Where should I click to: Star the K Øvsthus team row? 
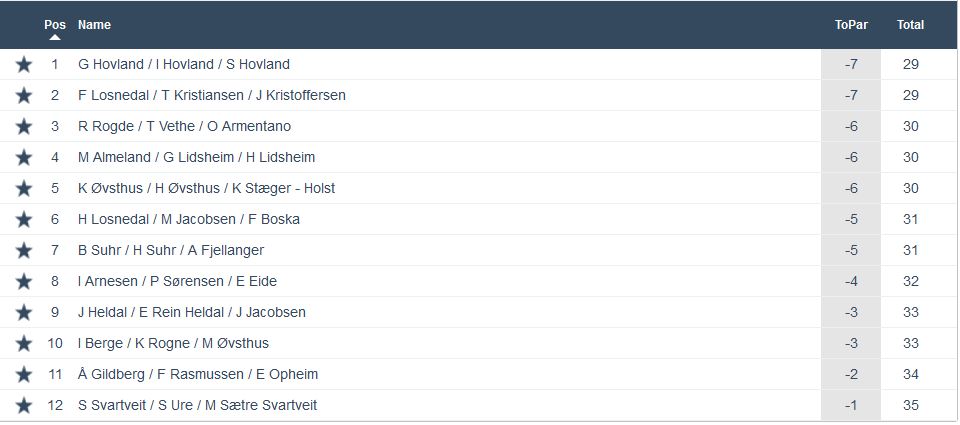click(x=24, y=188)
